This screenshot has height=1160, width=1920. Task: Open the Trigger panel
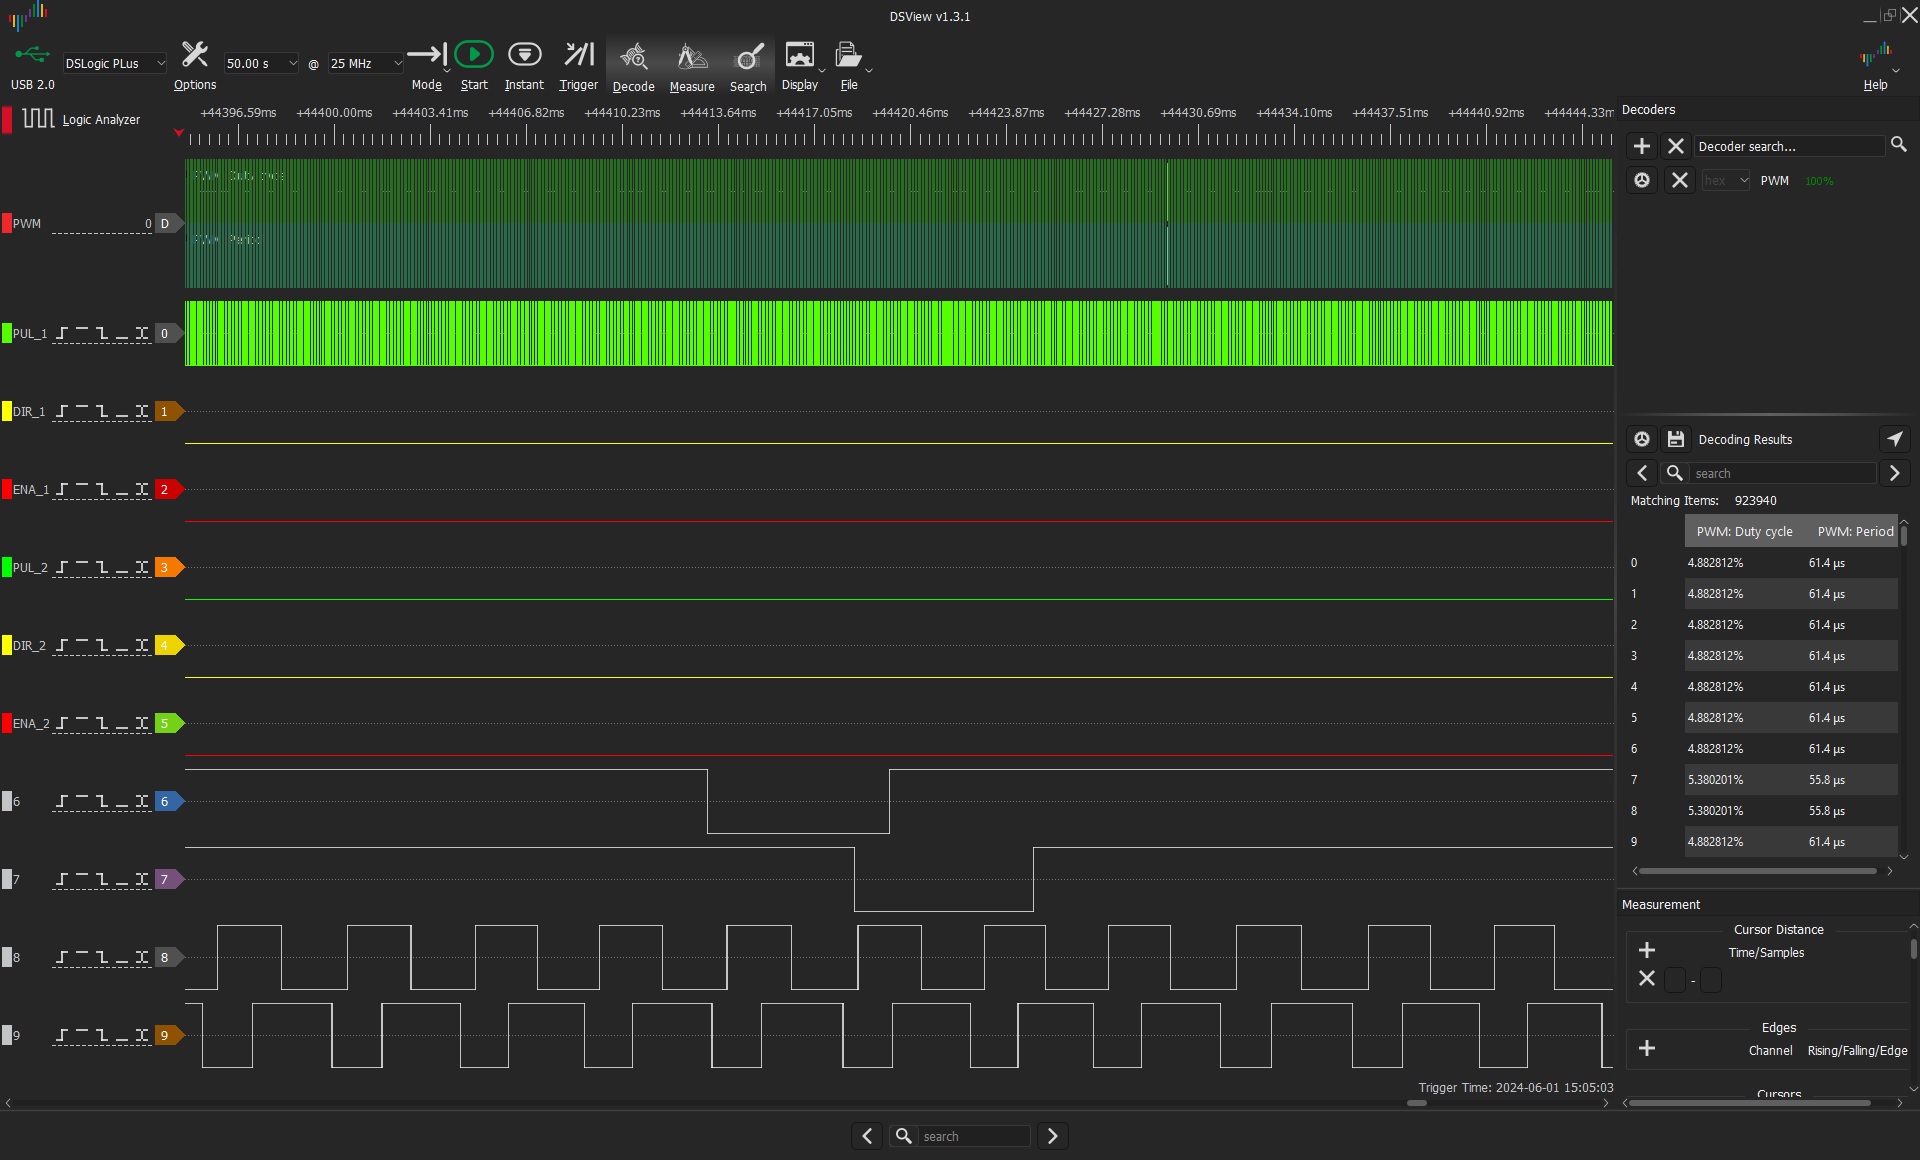pos(578,55)
